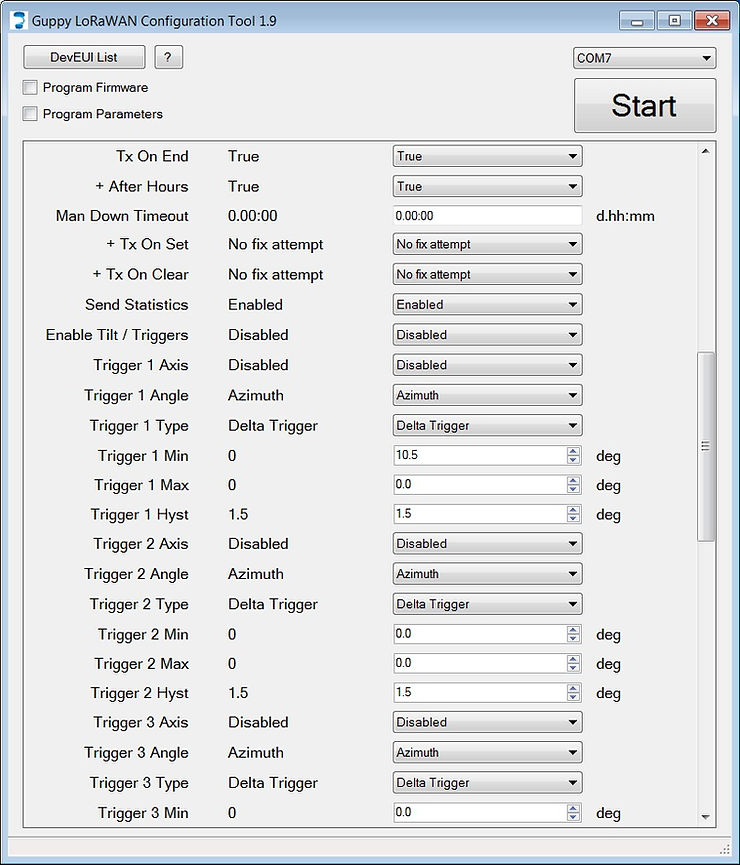Click the Trigger 2 Max value field
The height and width of the screenshot is (865, 740).
click(480, 663)
